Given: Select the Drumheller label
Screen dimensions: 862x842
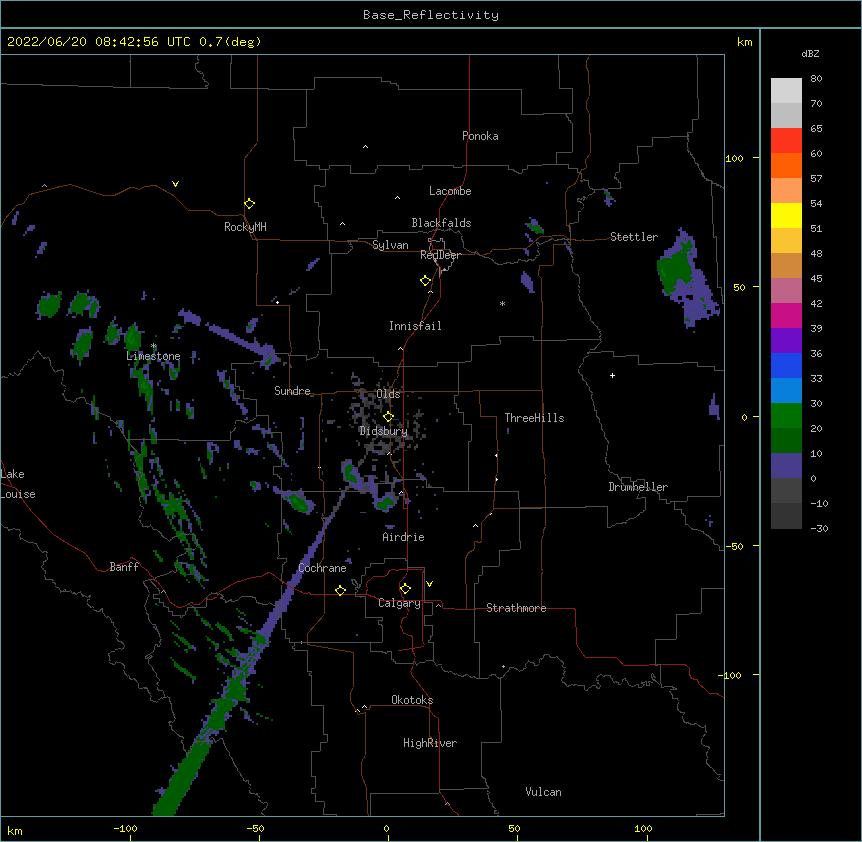Looking at the screenshot, I should [638, 487].
